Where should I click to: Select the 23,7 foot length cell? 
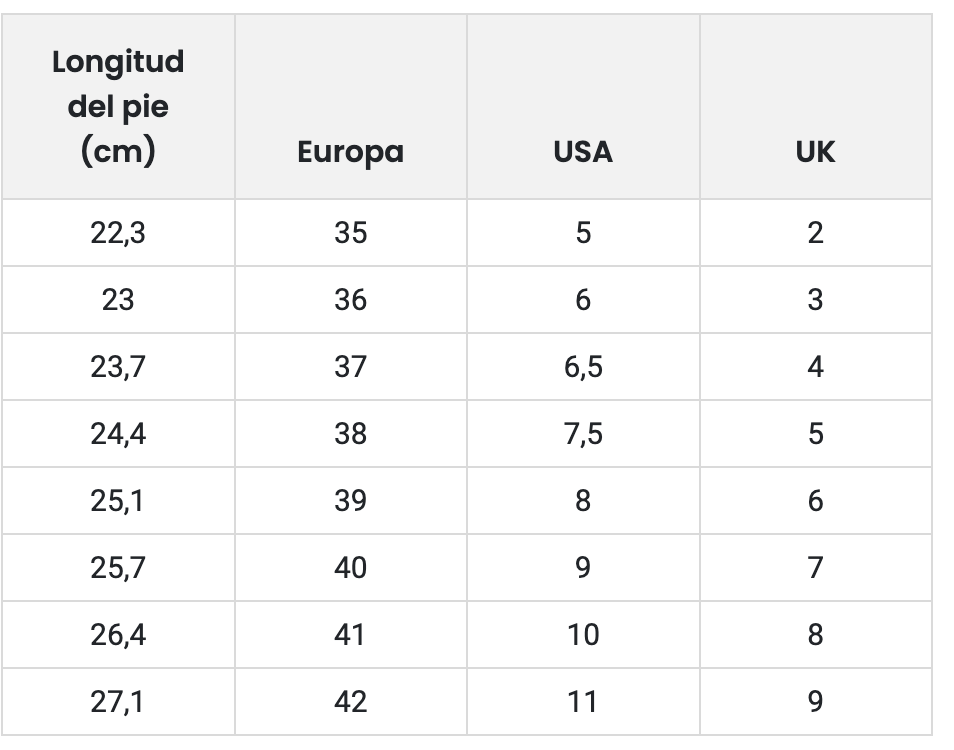pos(118,367)
